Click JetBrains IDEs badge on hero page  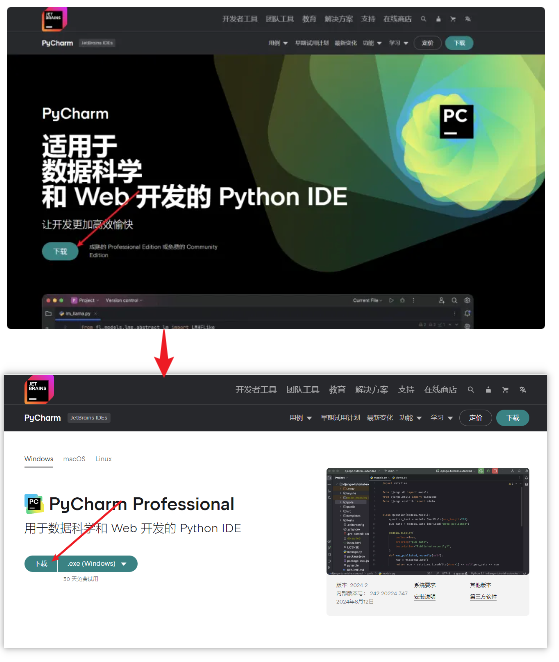[x=97, y=43]
